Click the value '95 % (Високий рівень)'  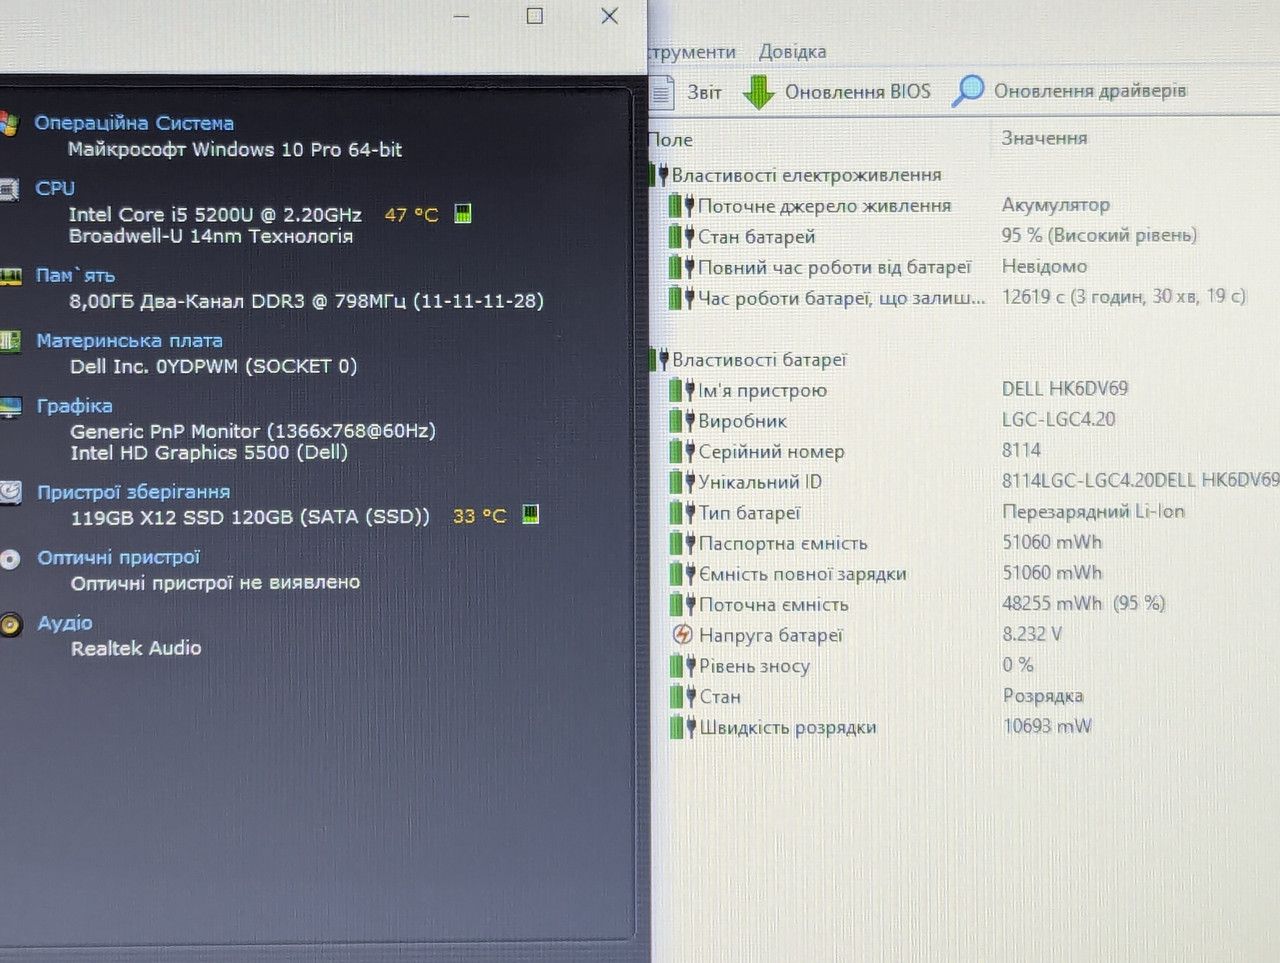(x=1099, y=235)
